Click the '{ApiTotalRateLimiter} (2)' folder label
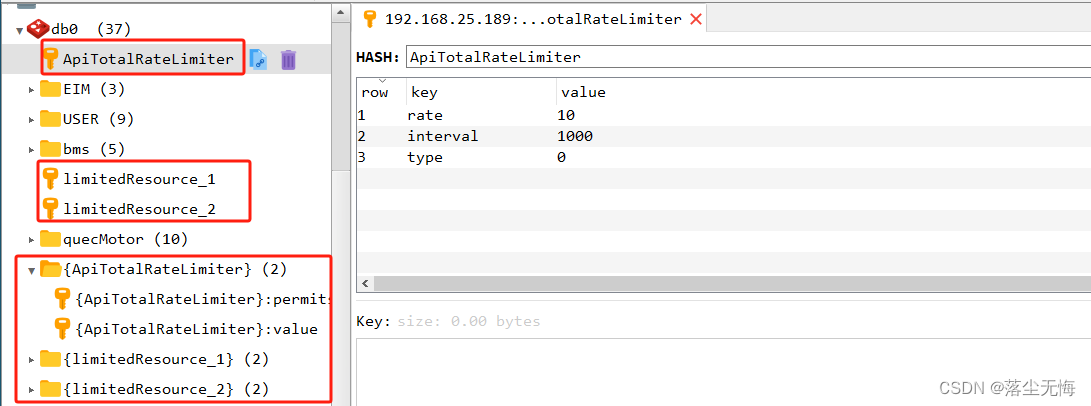This screenshot has width=1091, height=406. [x=175, y=270]
